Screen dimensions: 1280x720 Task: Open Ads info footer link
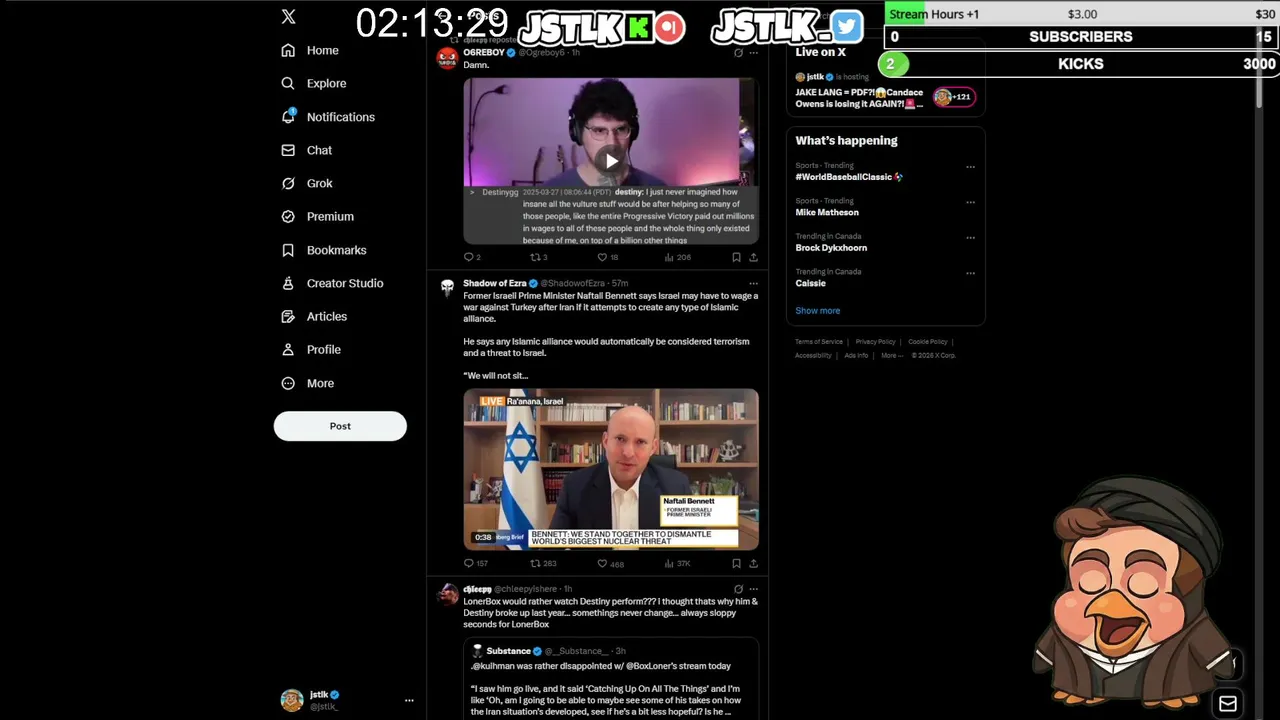(856, 356)
